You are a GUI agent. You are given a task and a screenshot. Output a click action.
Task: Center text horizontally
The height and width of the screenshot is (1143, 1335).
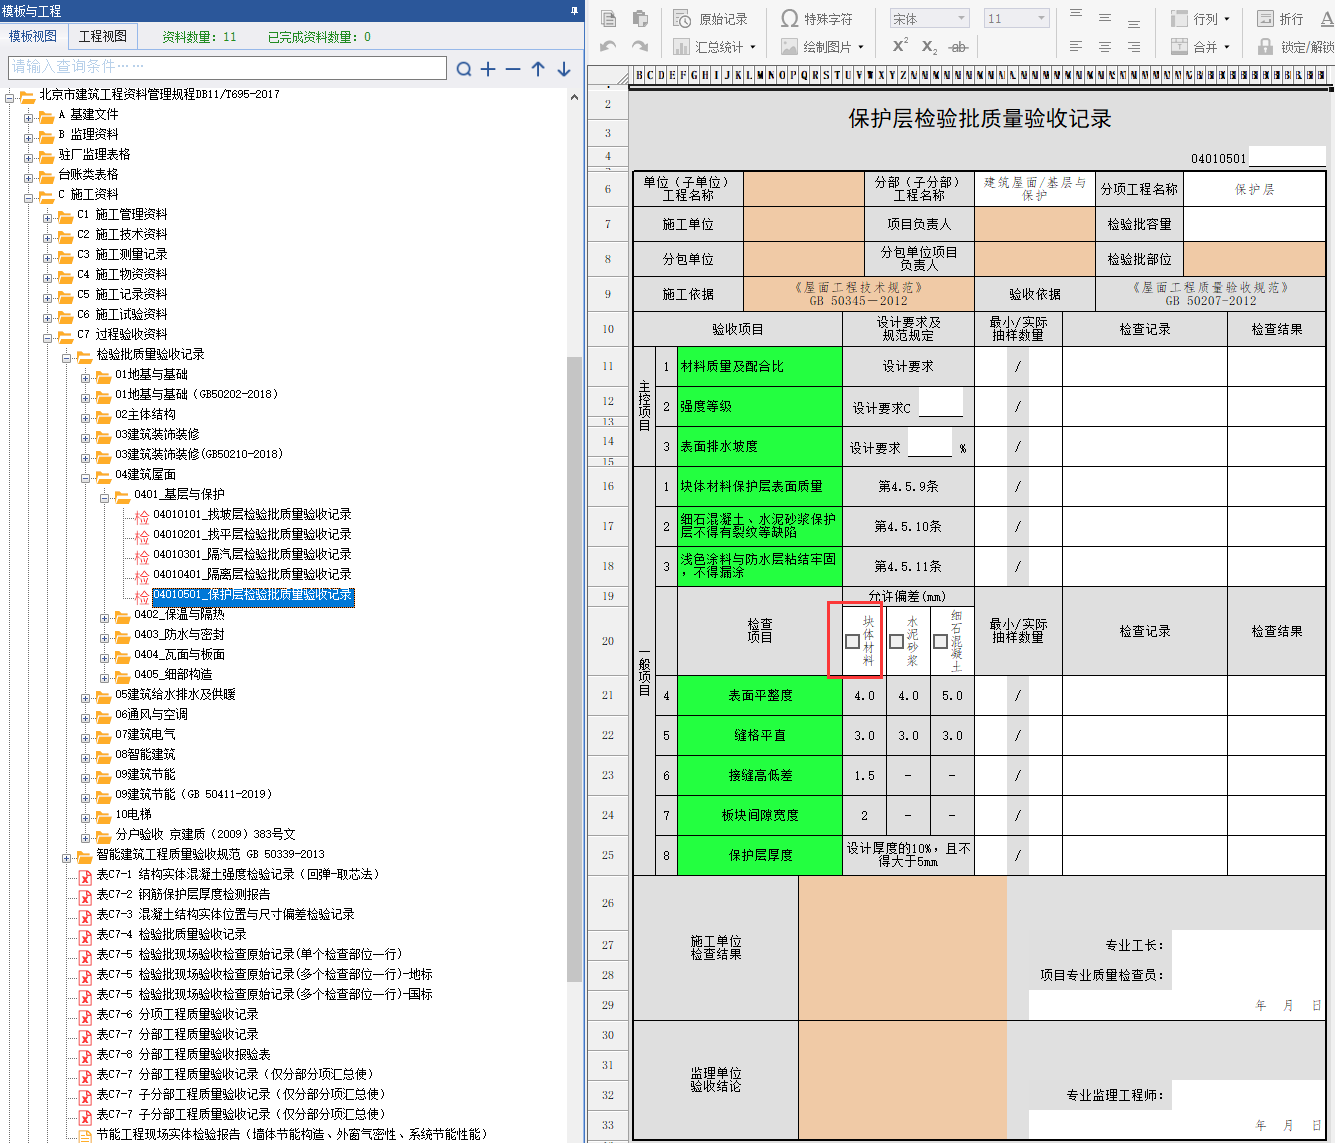pos(1105,47)
